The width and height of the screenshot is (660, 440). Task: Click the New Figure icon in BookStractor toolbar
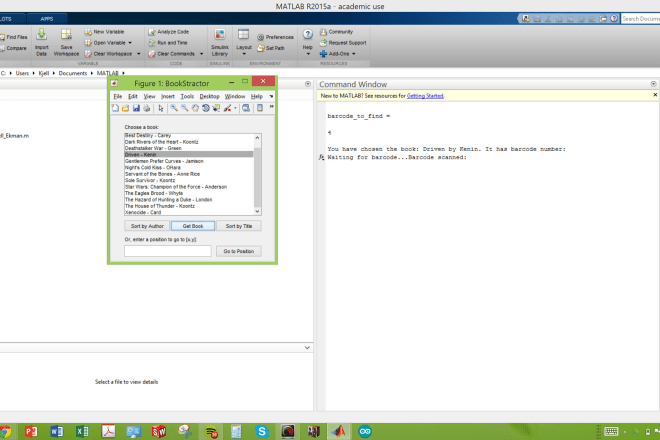tap(115, 108)
